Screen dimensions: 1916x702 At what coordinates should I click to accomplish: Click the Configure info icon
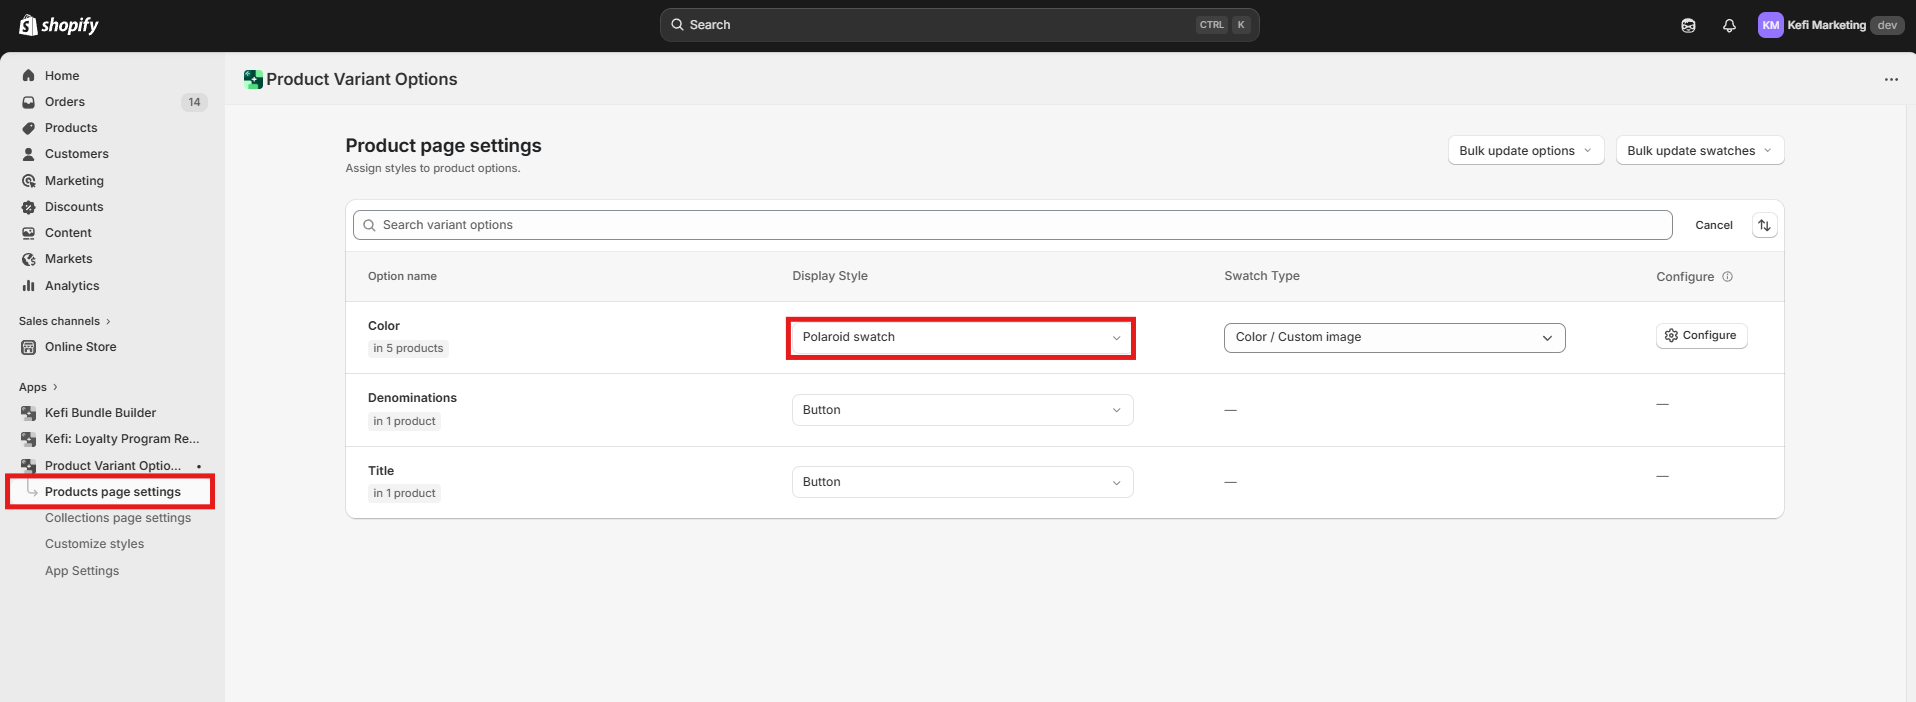1727,277
